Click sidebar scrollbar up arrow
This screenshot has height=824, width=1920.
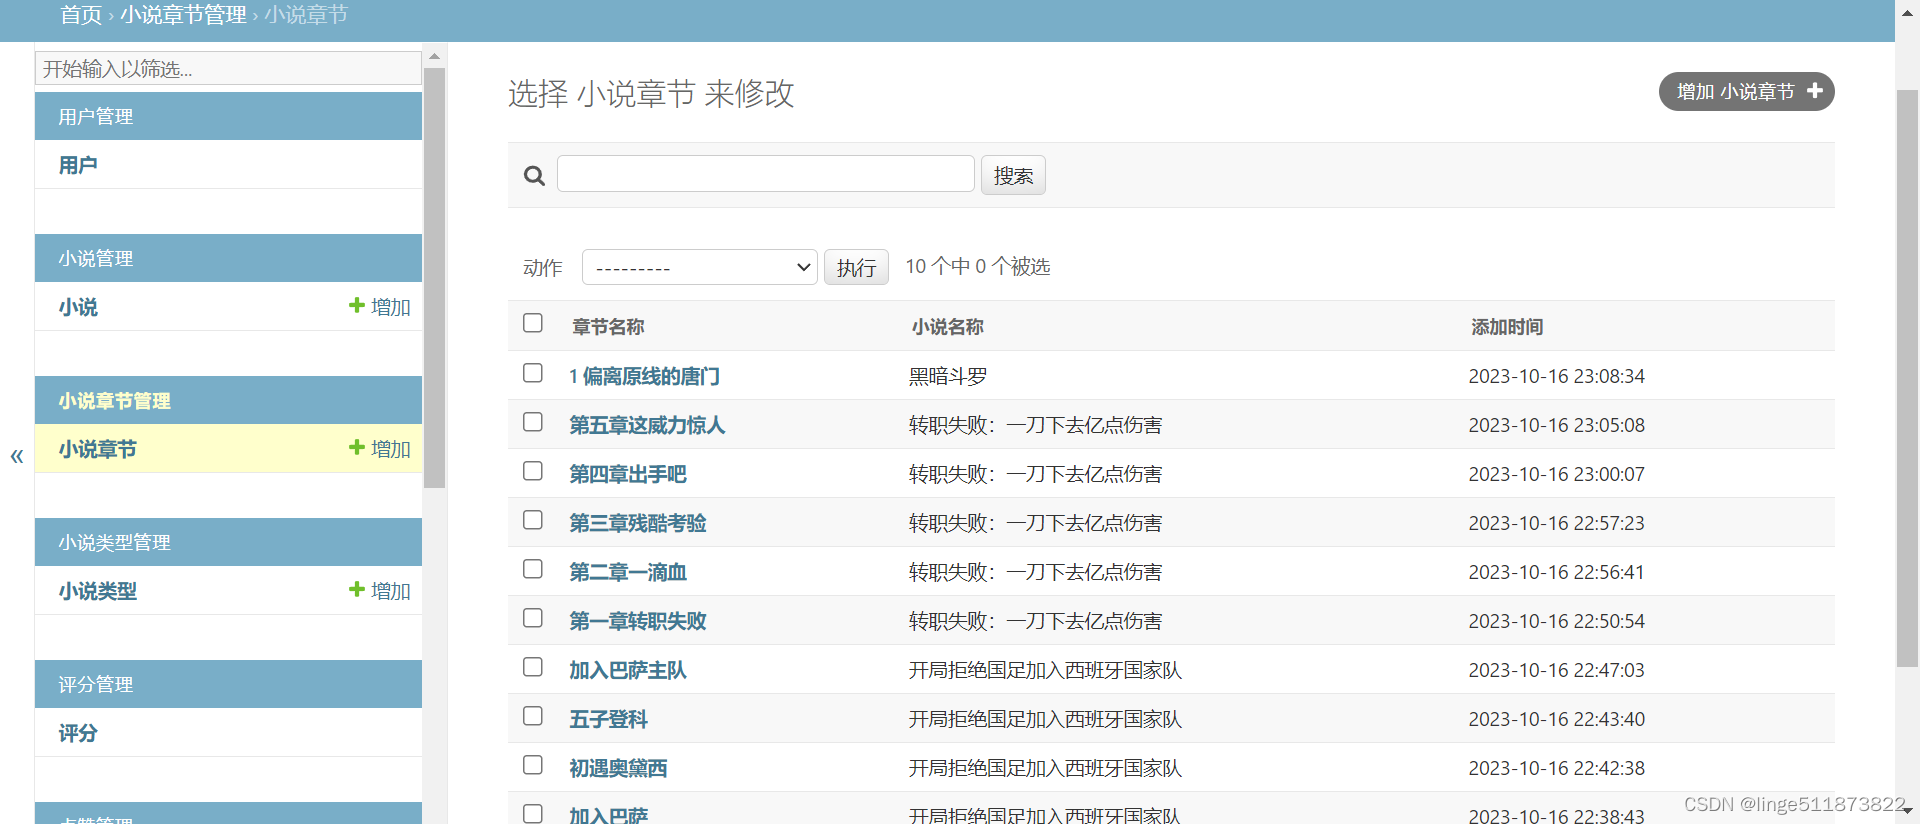point(434,56)
